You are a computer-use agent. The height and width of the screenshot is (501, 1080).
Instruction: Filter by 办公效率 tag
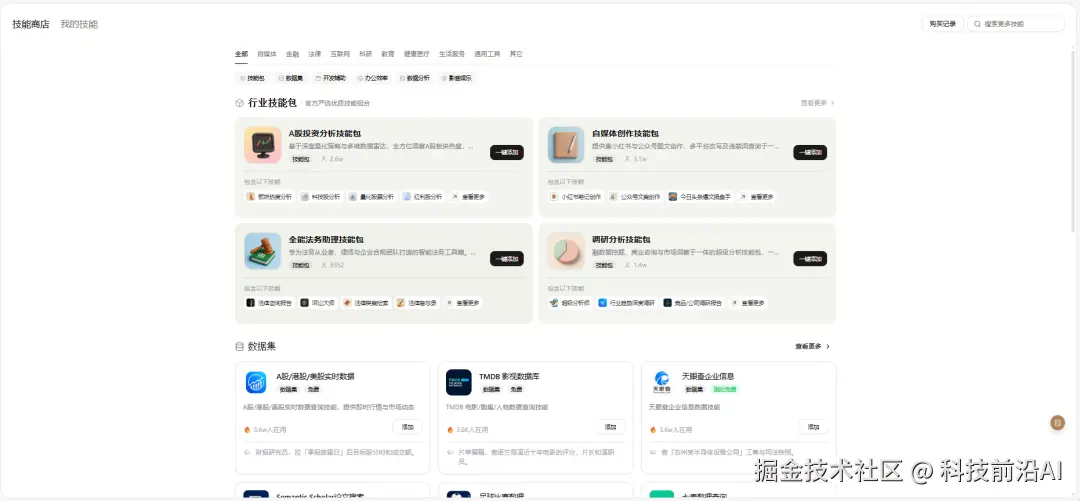[x=373, y=79]
